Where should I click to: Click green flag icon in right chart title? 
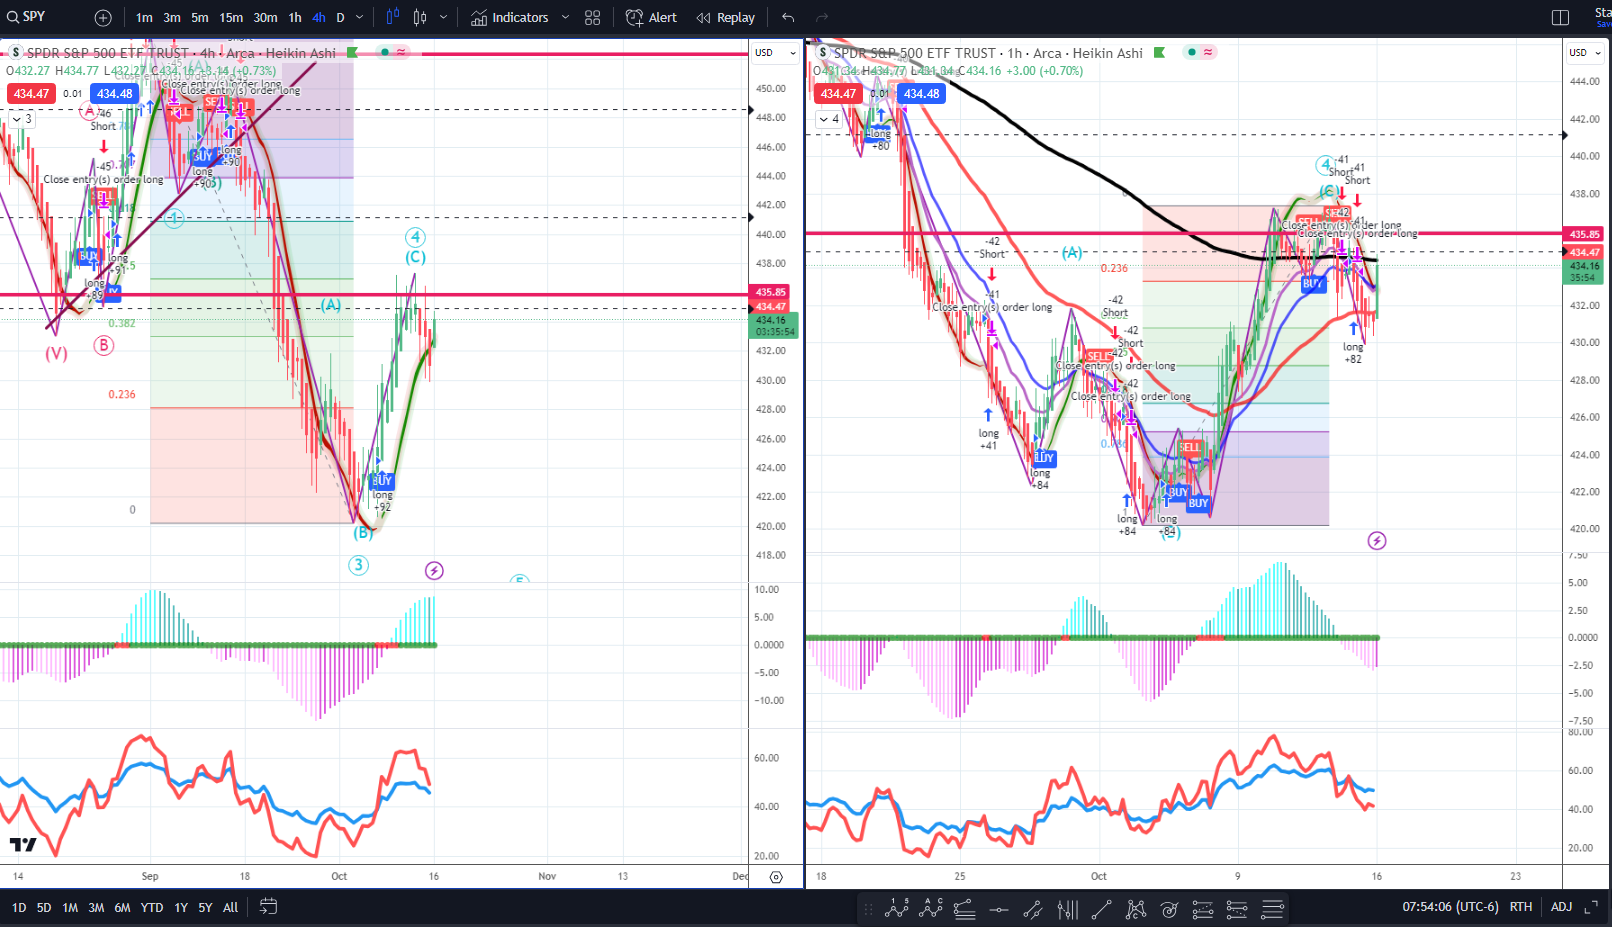[x=1159, y=52]
